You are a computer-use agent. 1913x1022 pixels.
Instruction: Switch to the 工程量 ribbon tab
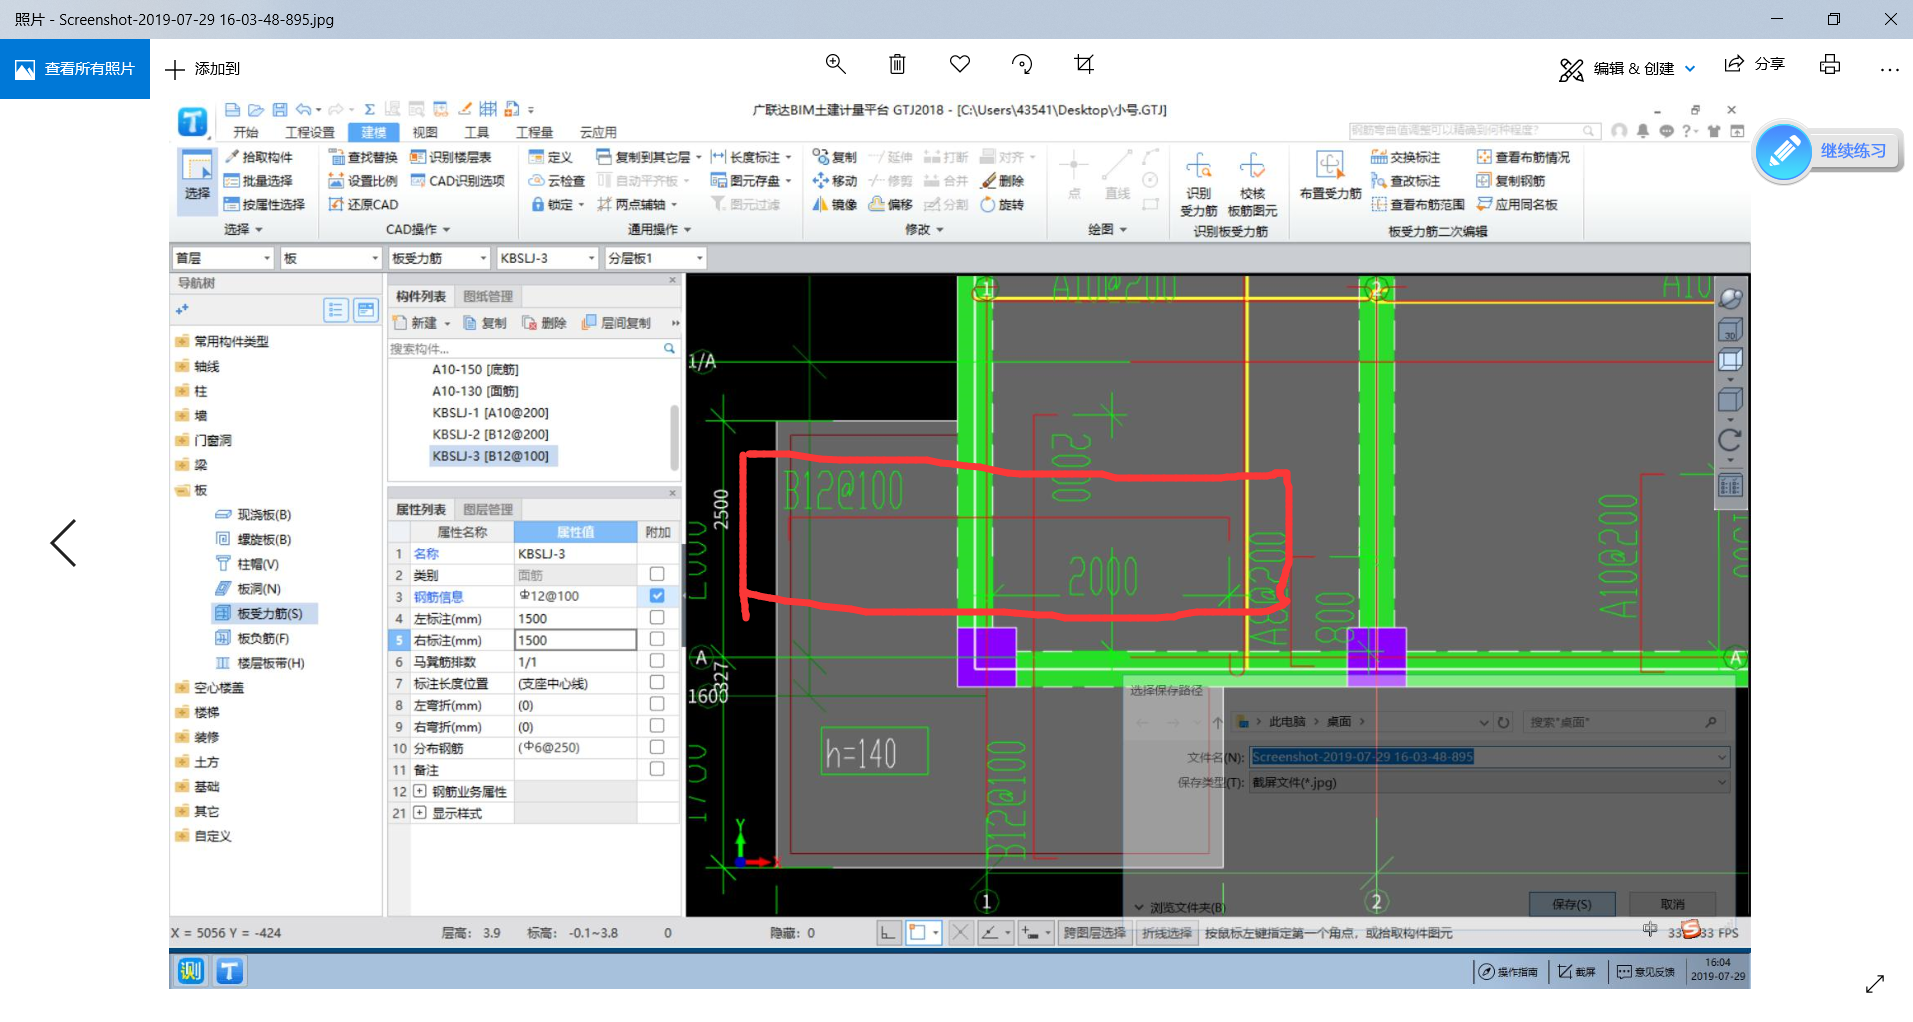tap(534, 132)
